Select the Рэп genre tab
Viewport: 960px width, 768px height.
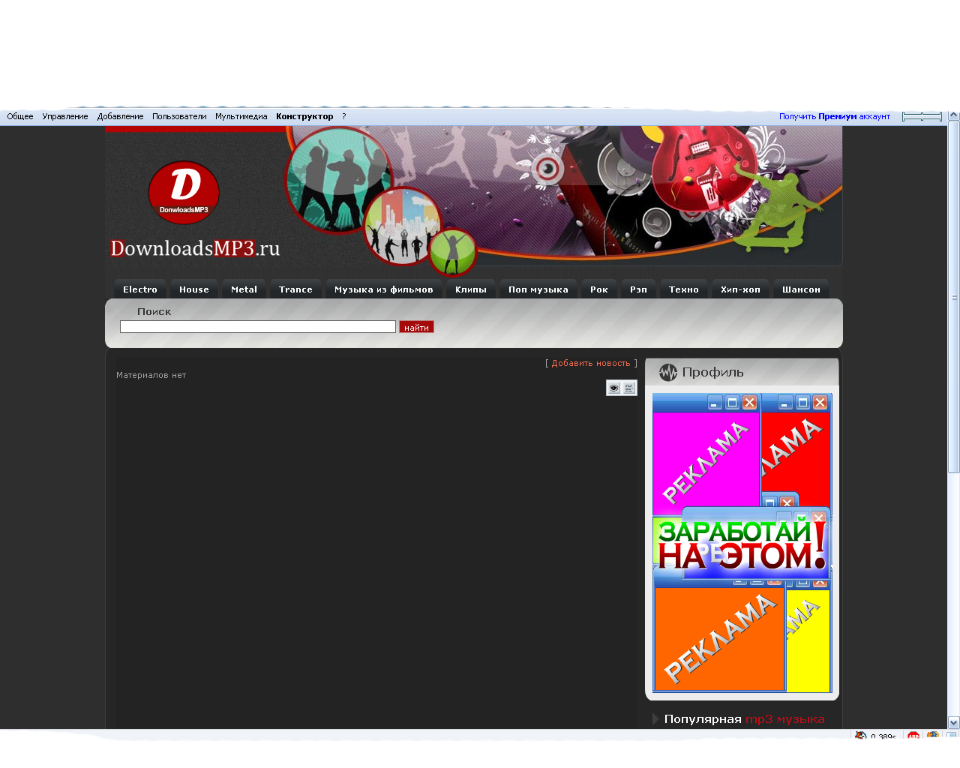[x=639, y=289]
